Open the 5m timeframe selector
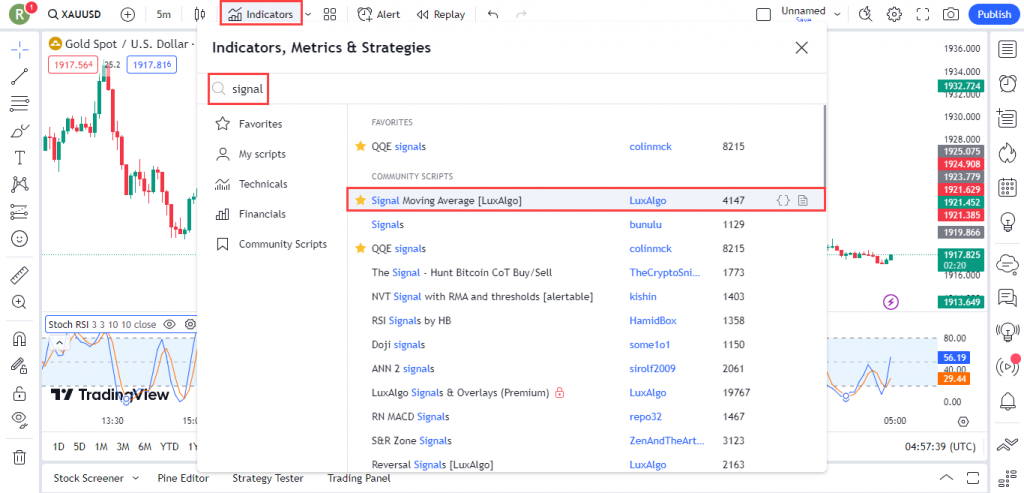The height and width of the screenshot is (493, 1024). pyautogui.click(x=164, y=14)
